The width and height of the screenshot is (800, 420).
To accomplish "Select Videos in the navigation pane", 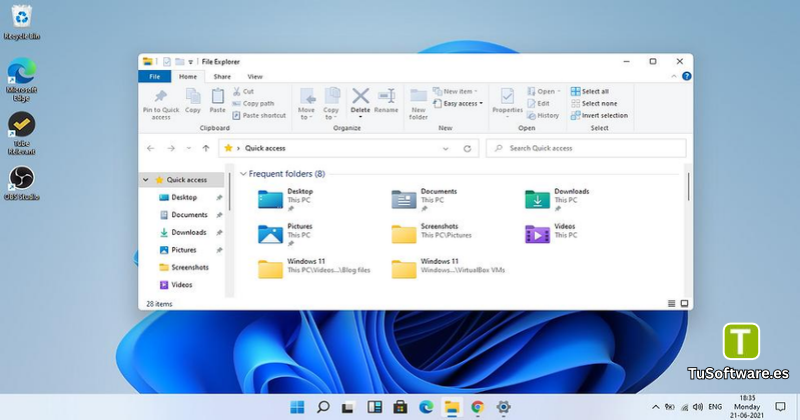I will pos(182,285).
